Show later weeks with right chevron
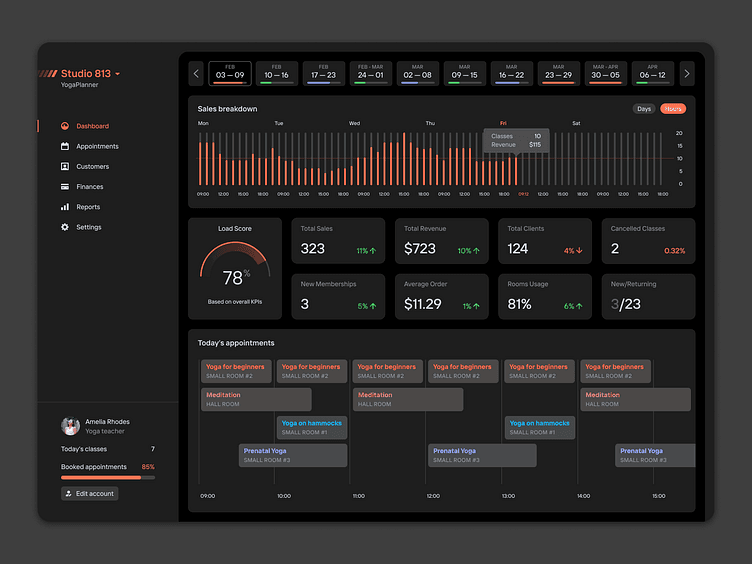The height and width of the screenshot is (564, 752). click(687, 73)
